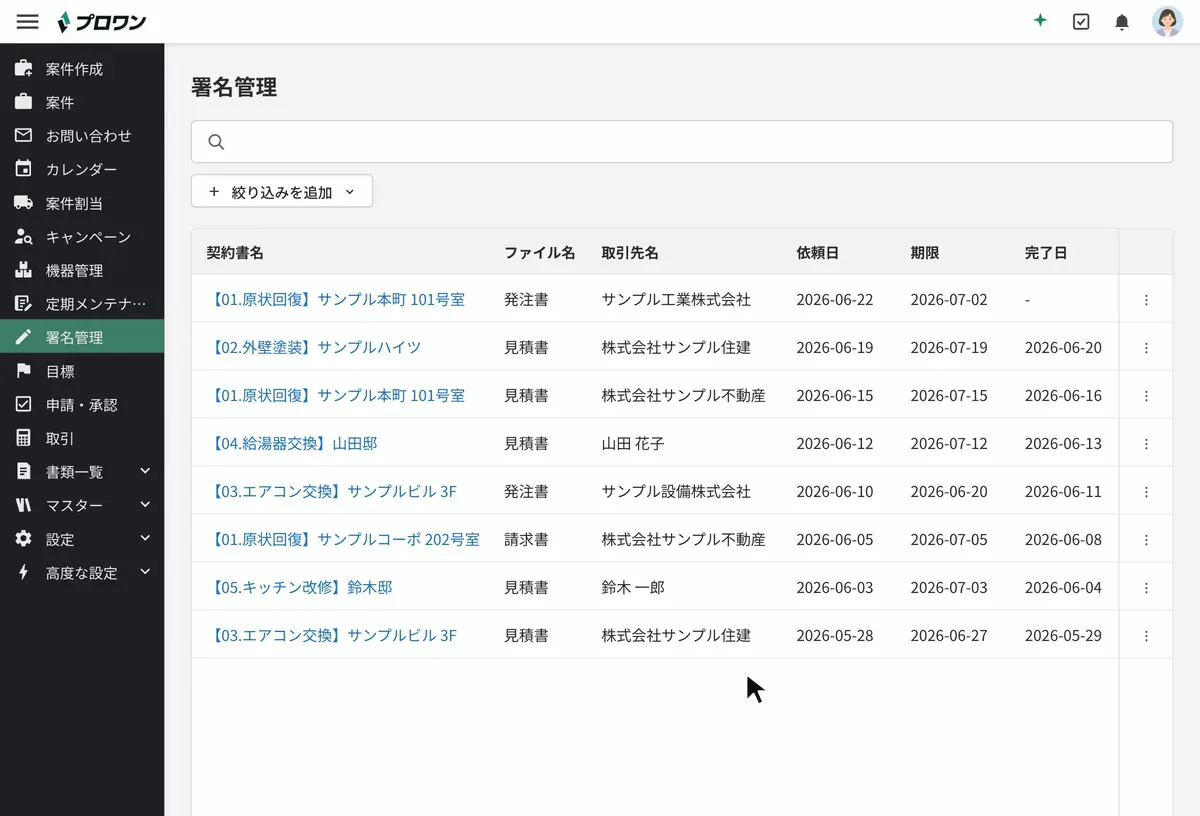Click the 高度な設定 lightning icon
Viewport: 1200px width, 816px height.
coord(23,572)
